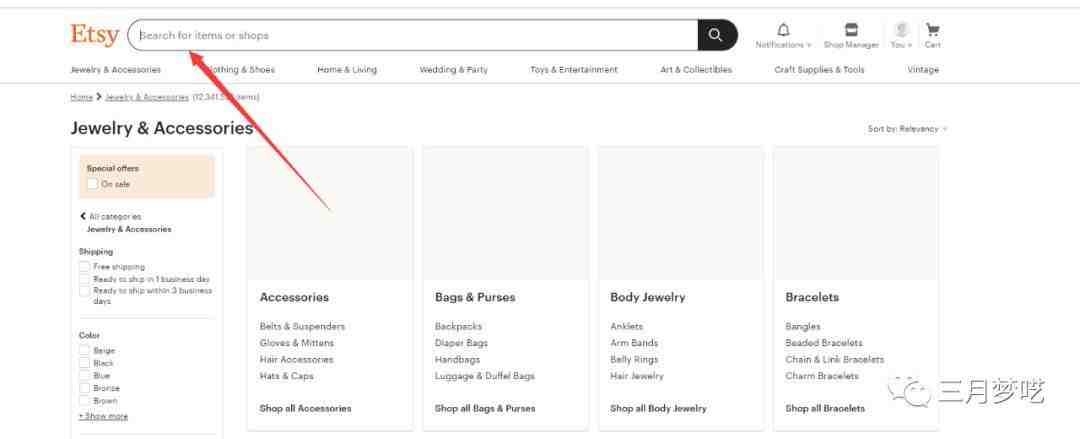1080x439 pixels.
Task: Expand Show more colors
Action: click(x=103, y=416)
